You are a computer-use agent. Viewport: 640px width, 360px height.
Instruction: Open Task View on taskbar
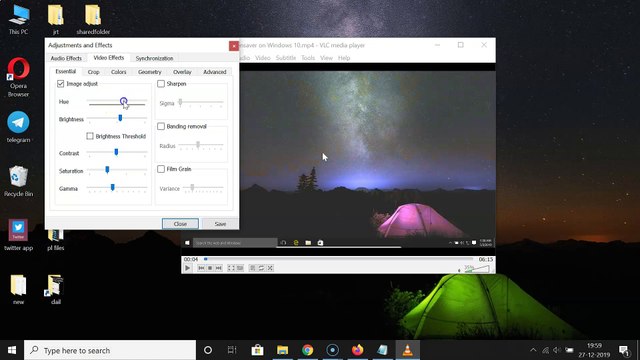coord(232,350)
